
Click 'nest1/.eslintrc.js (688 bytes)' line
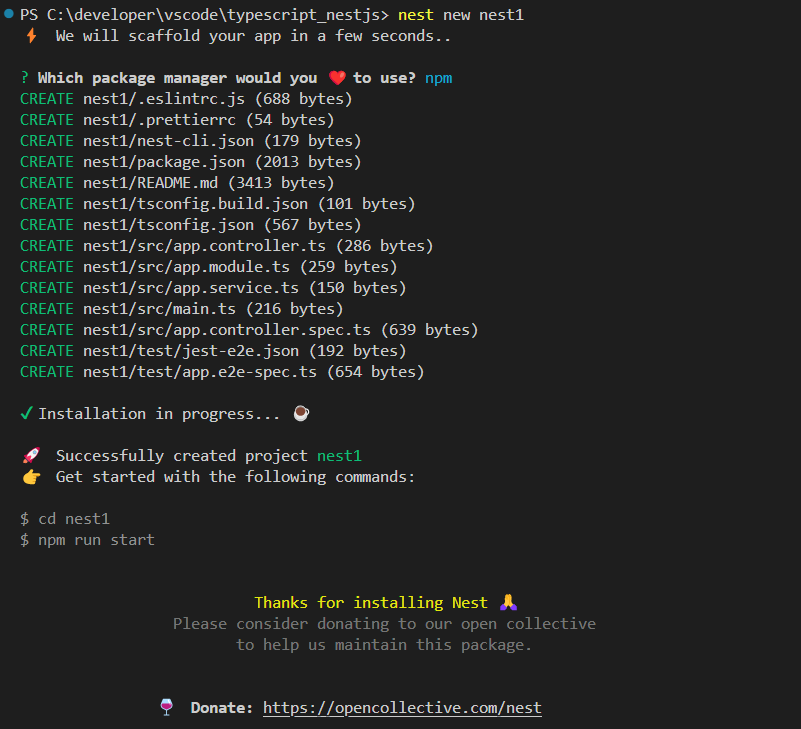[218, 99]
